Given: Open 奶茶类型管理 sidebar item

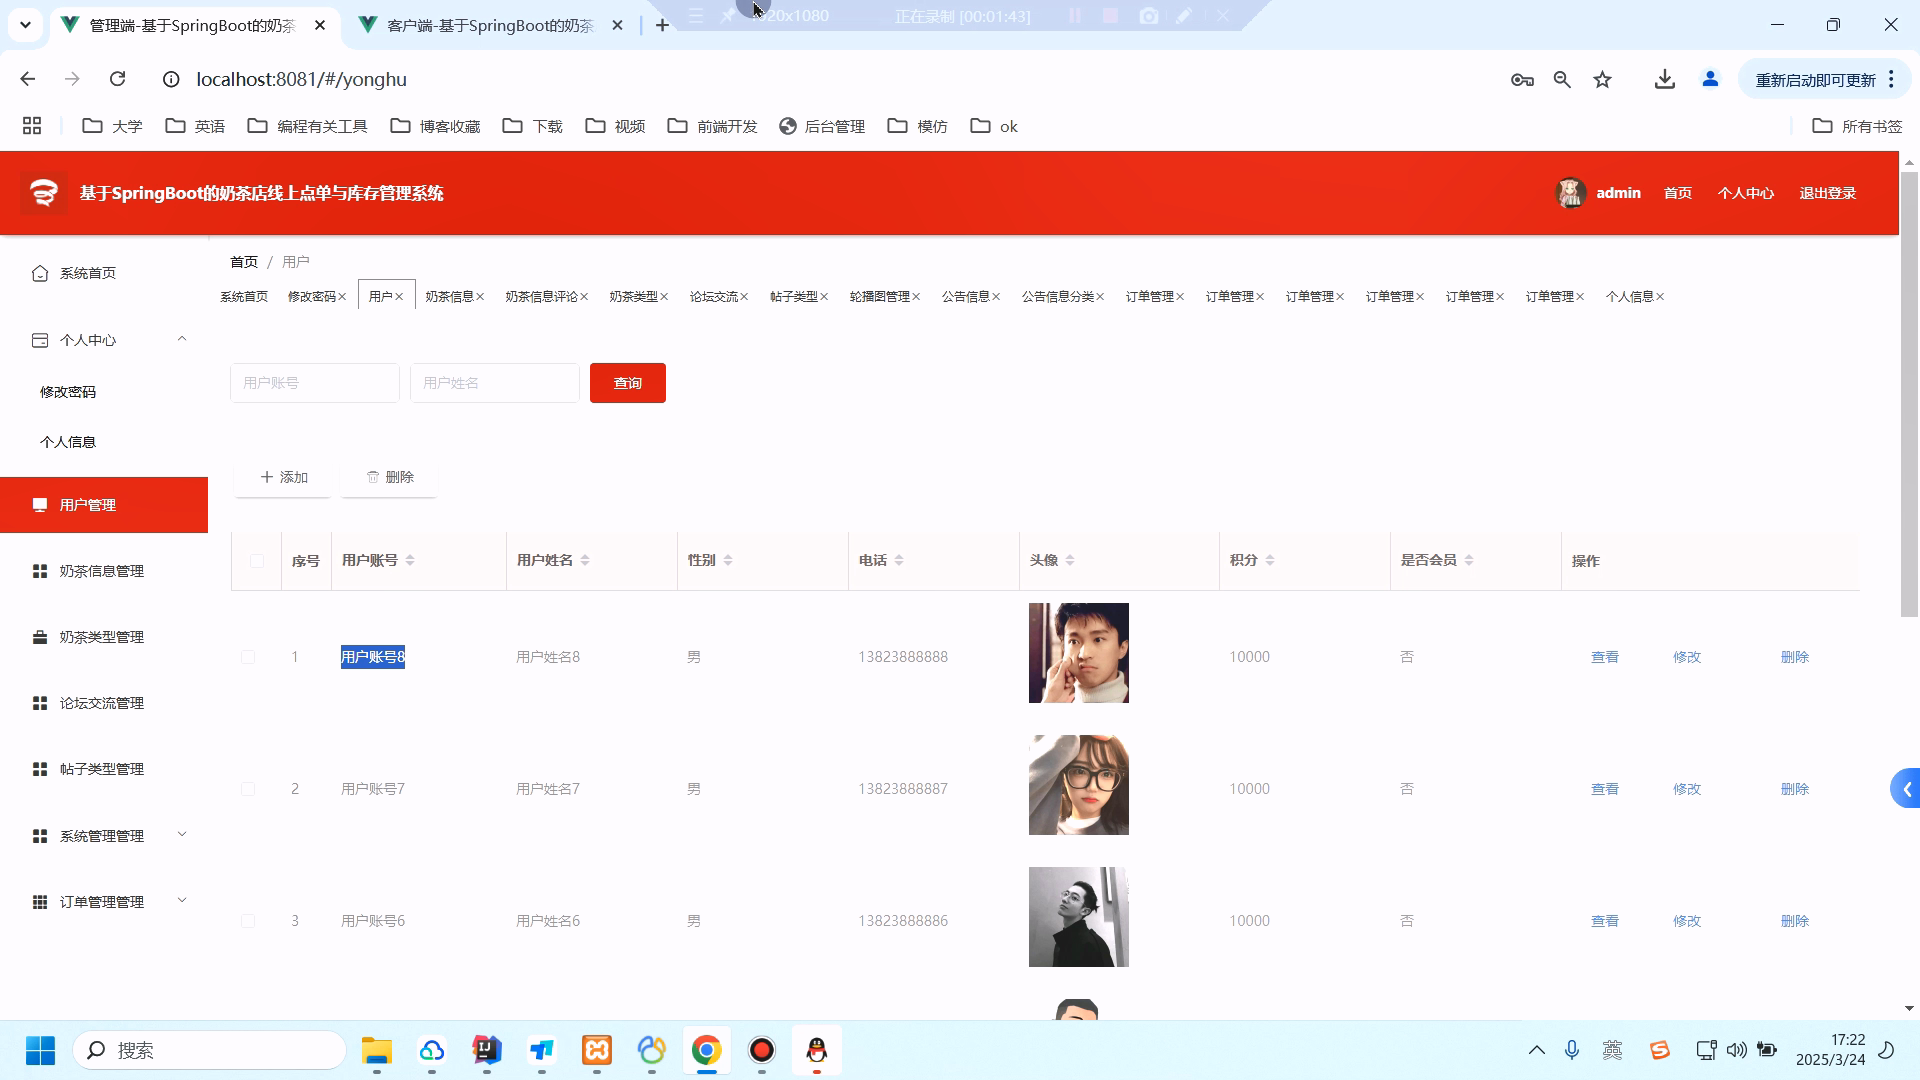Looking at the screenshot, I should (x=100, y=636).
